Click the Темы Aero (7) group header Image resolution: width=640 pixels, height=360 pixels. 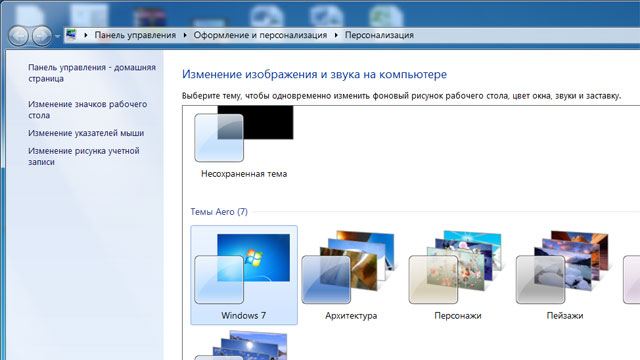click(219, 211)
